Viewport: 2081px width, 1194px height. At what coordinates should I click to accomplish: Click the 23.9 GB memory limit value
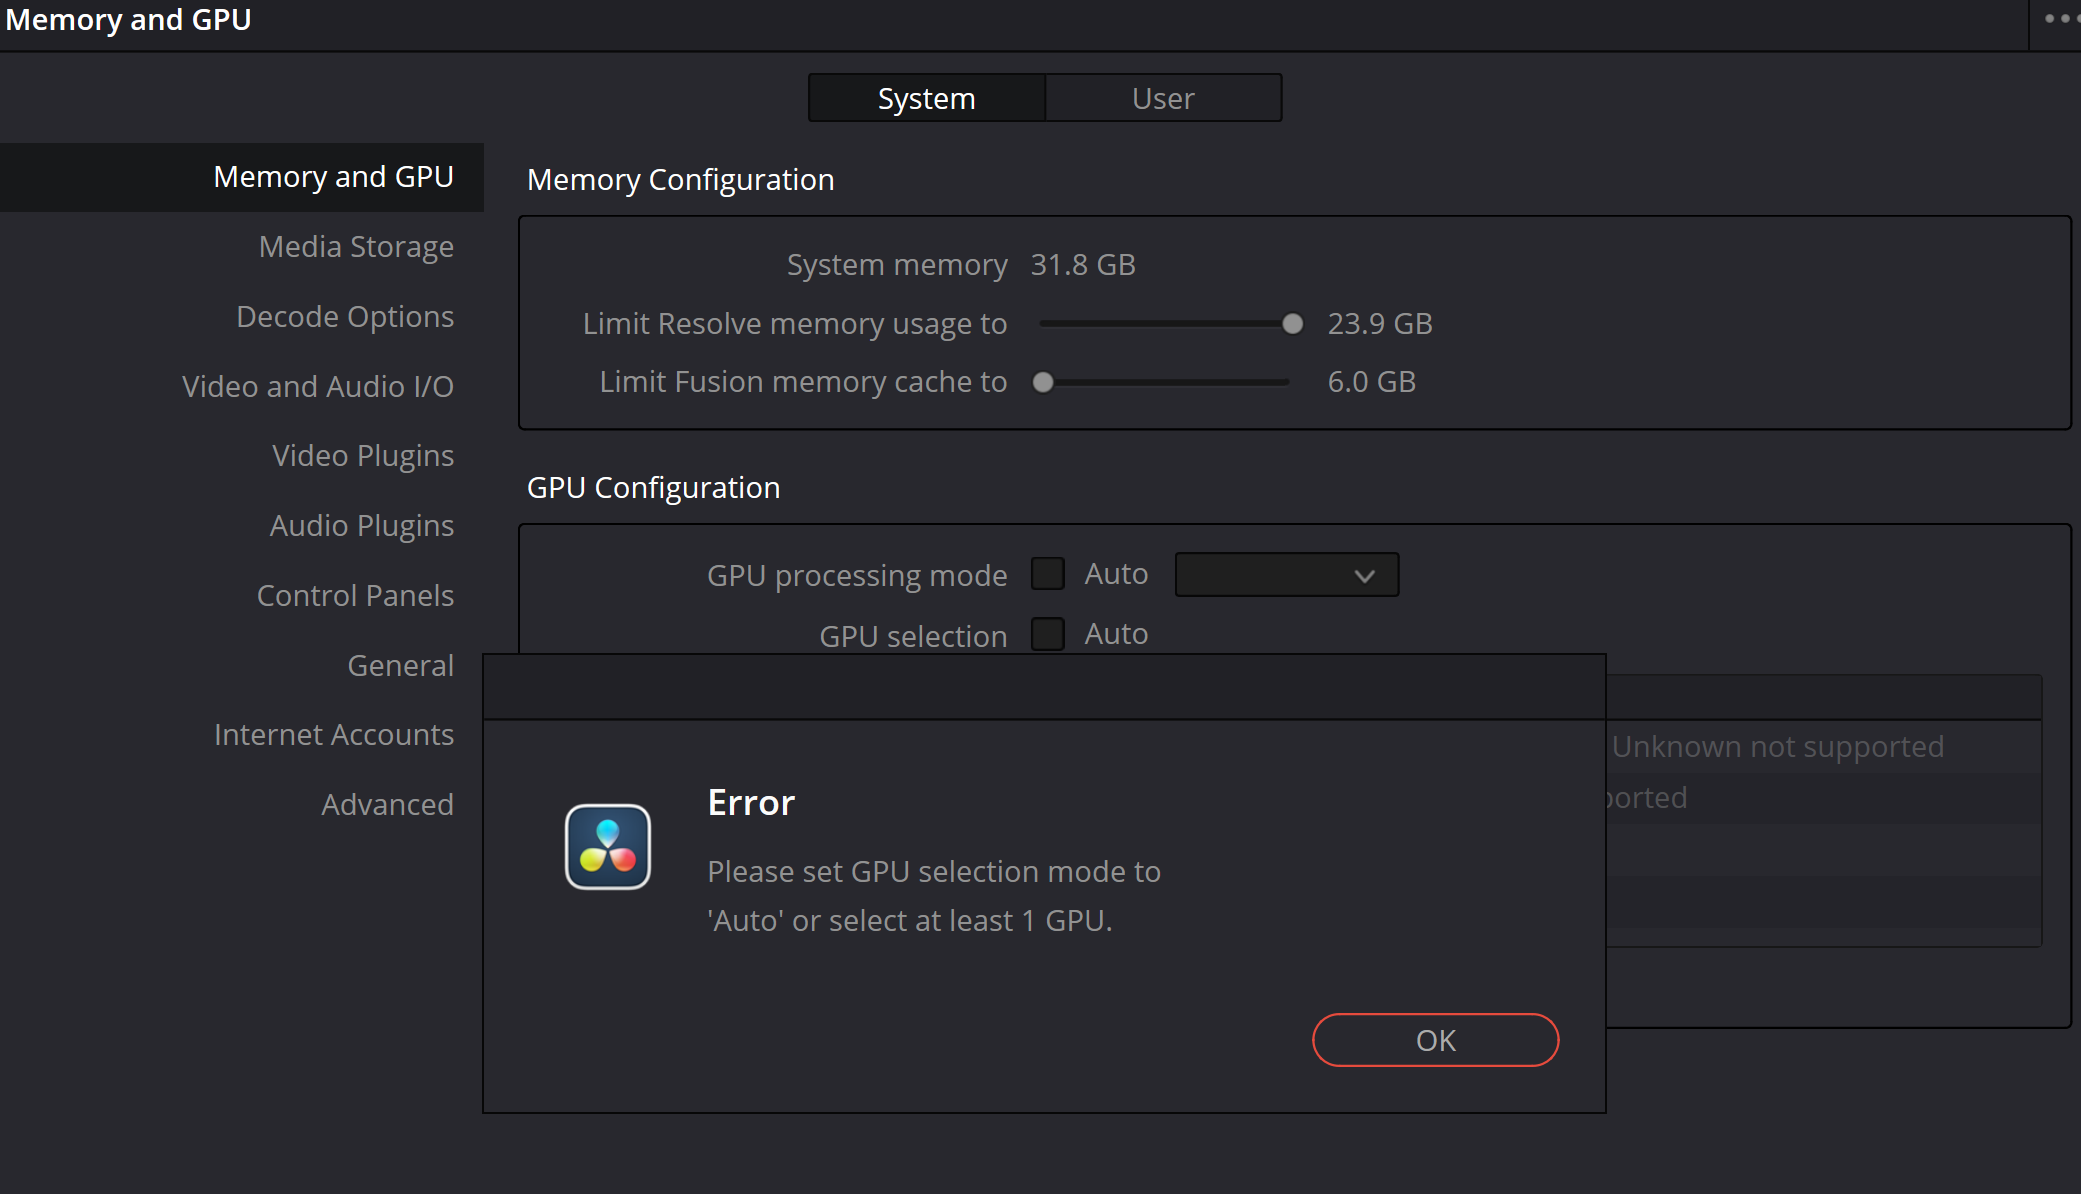pyautogui.click(x=1379, y=324)
